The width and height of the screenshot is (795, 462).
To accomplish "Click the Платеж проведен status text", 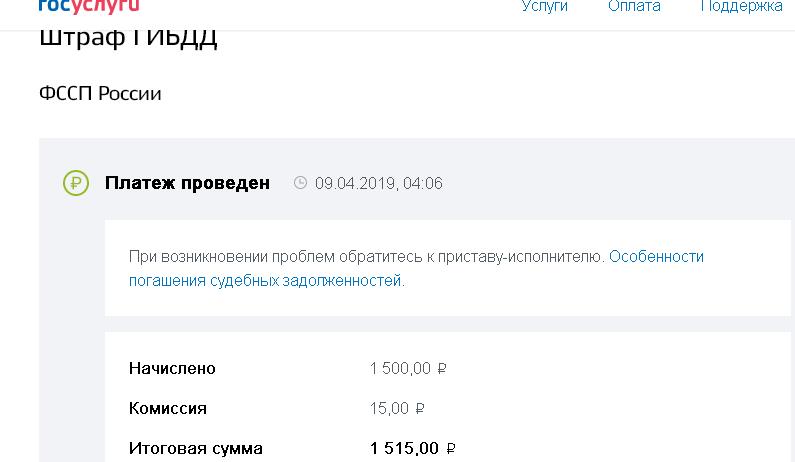I will coord(187,183).
